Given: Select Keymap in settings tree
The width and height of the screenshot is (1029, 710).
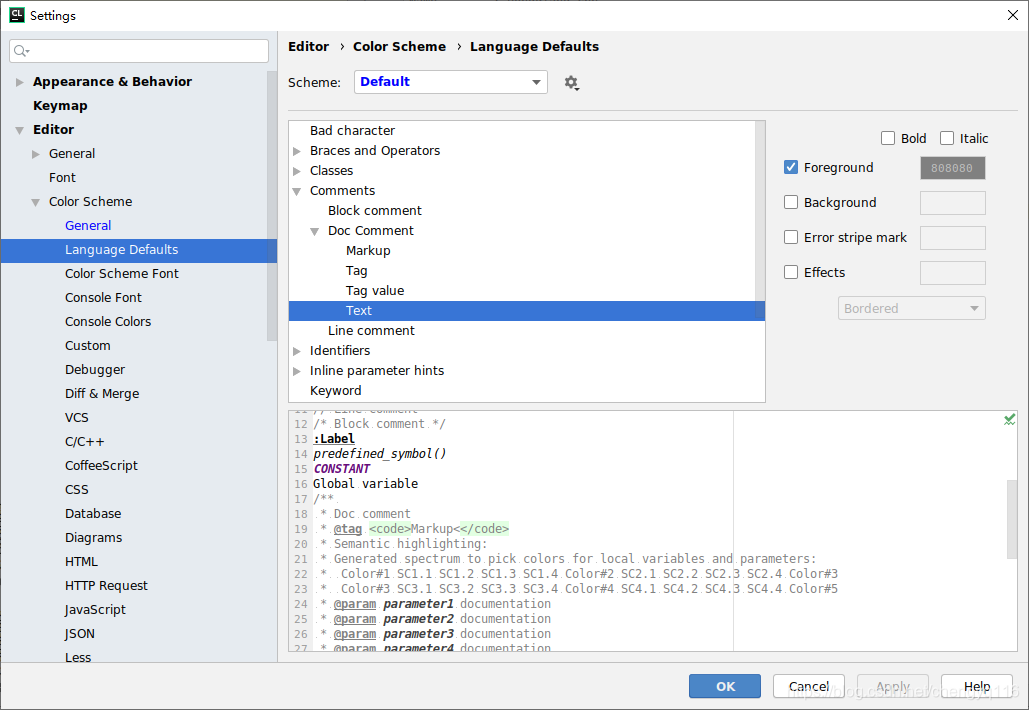Looking at the screenshot, I should (60, 106).
